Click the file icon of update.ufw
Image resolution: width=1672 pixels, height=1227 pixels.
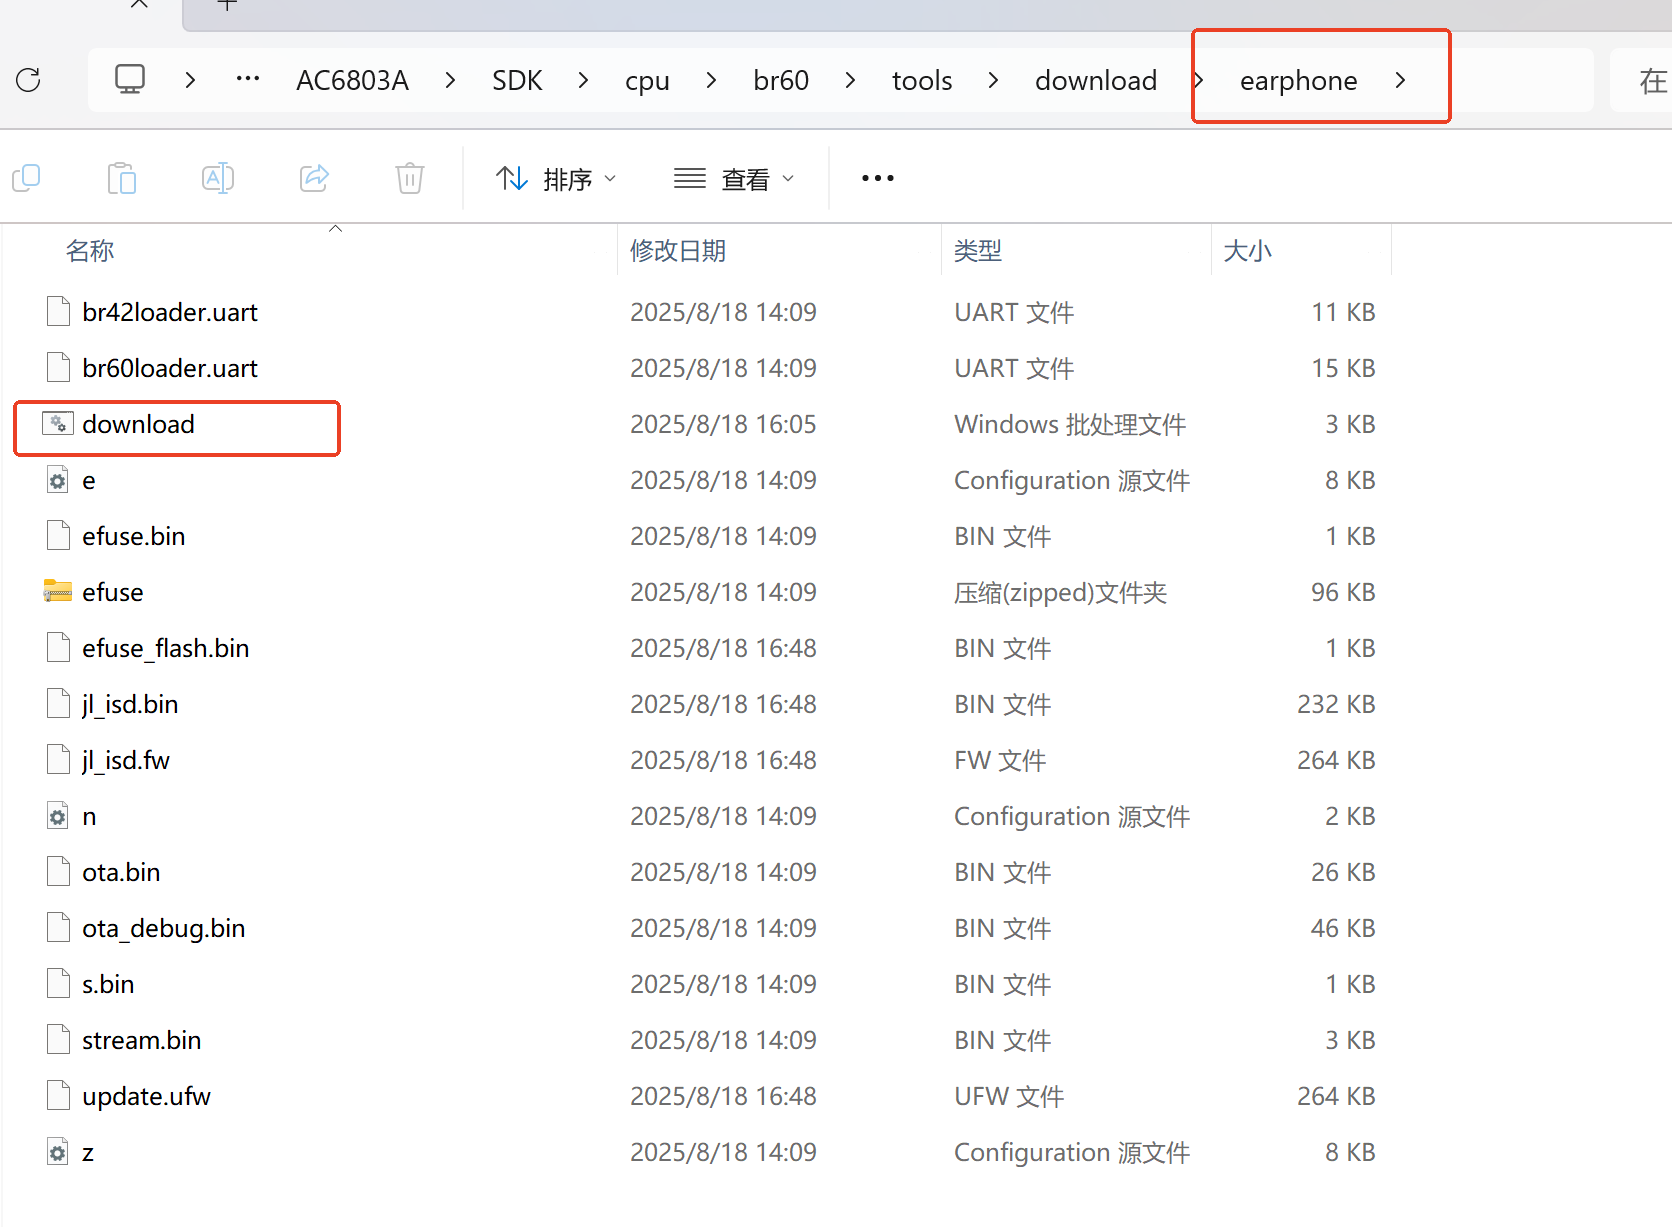[58, 1096]
